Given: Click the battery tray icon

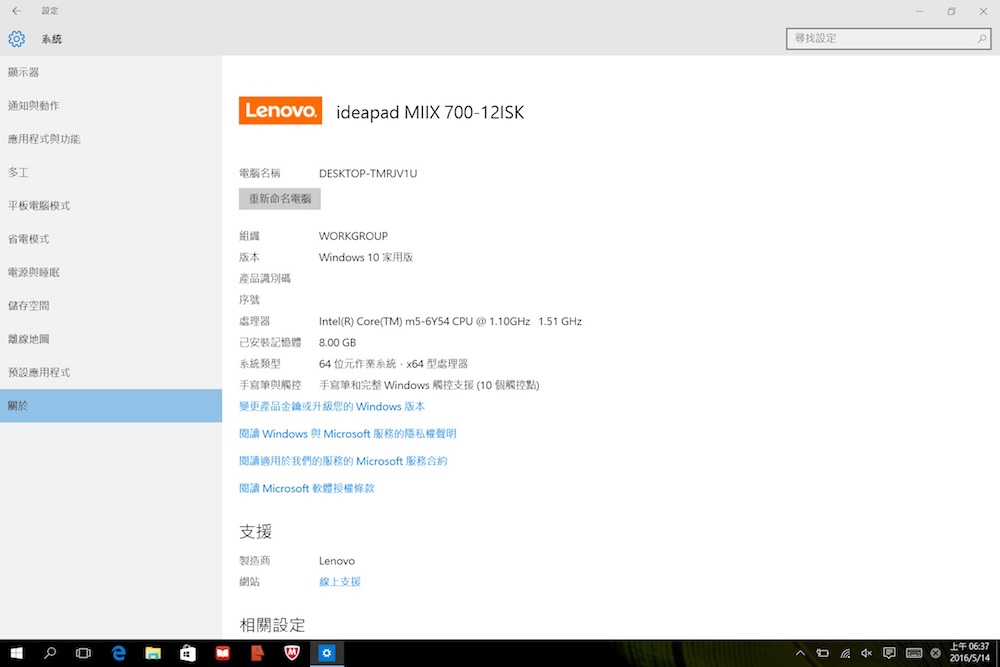Looking at the screenshot, I should pyautogui.click(x=823, y=653).
